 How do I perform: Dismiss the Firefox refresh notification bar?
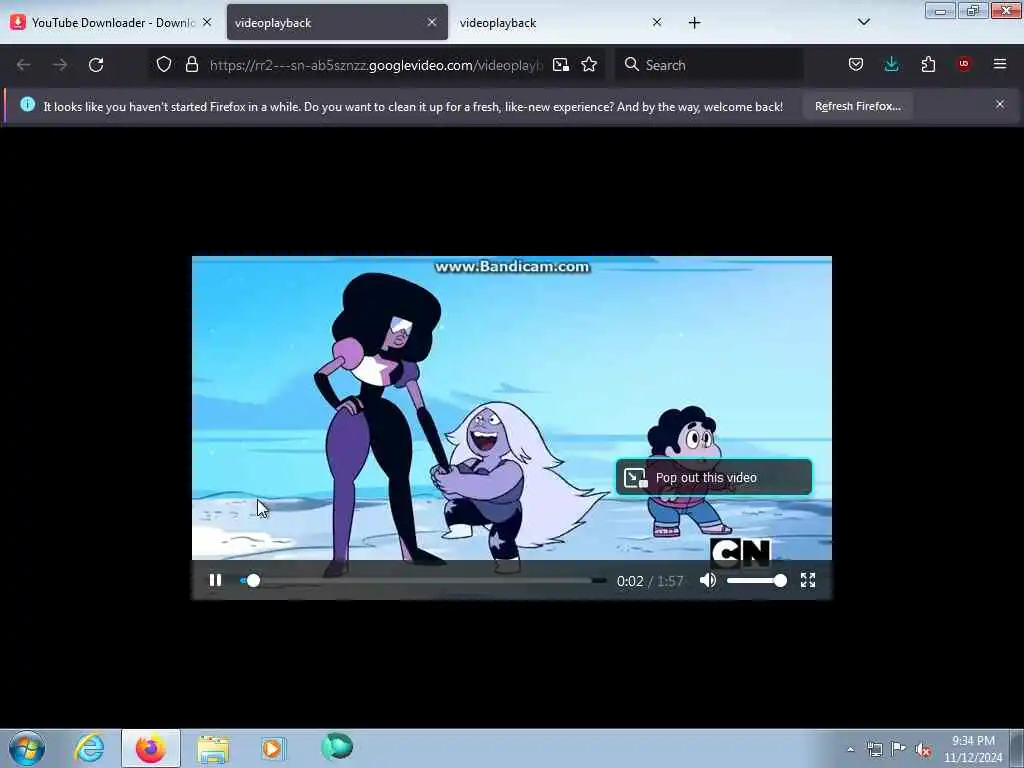[1000, 104]
